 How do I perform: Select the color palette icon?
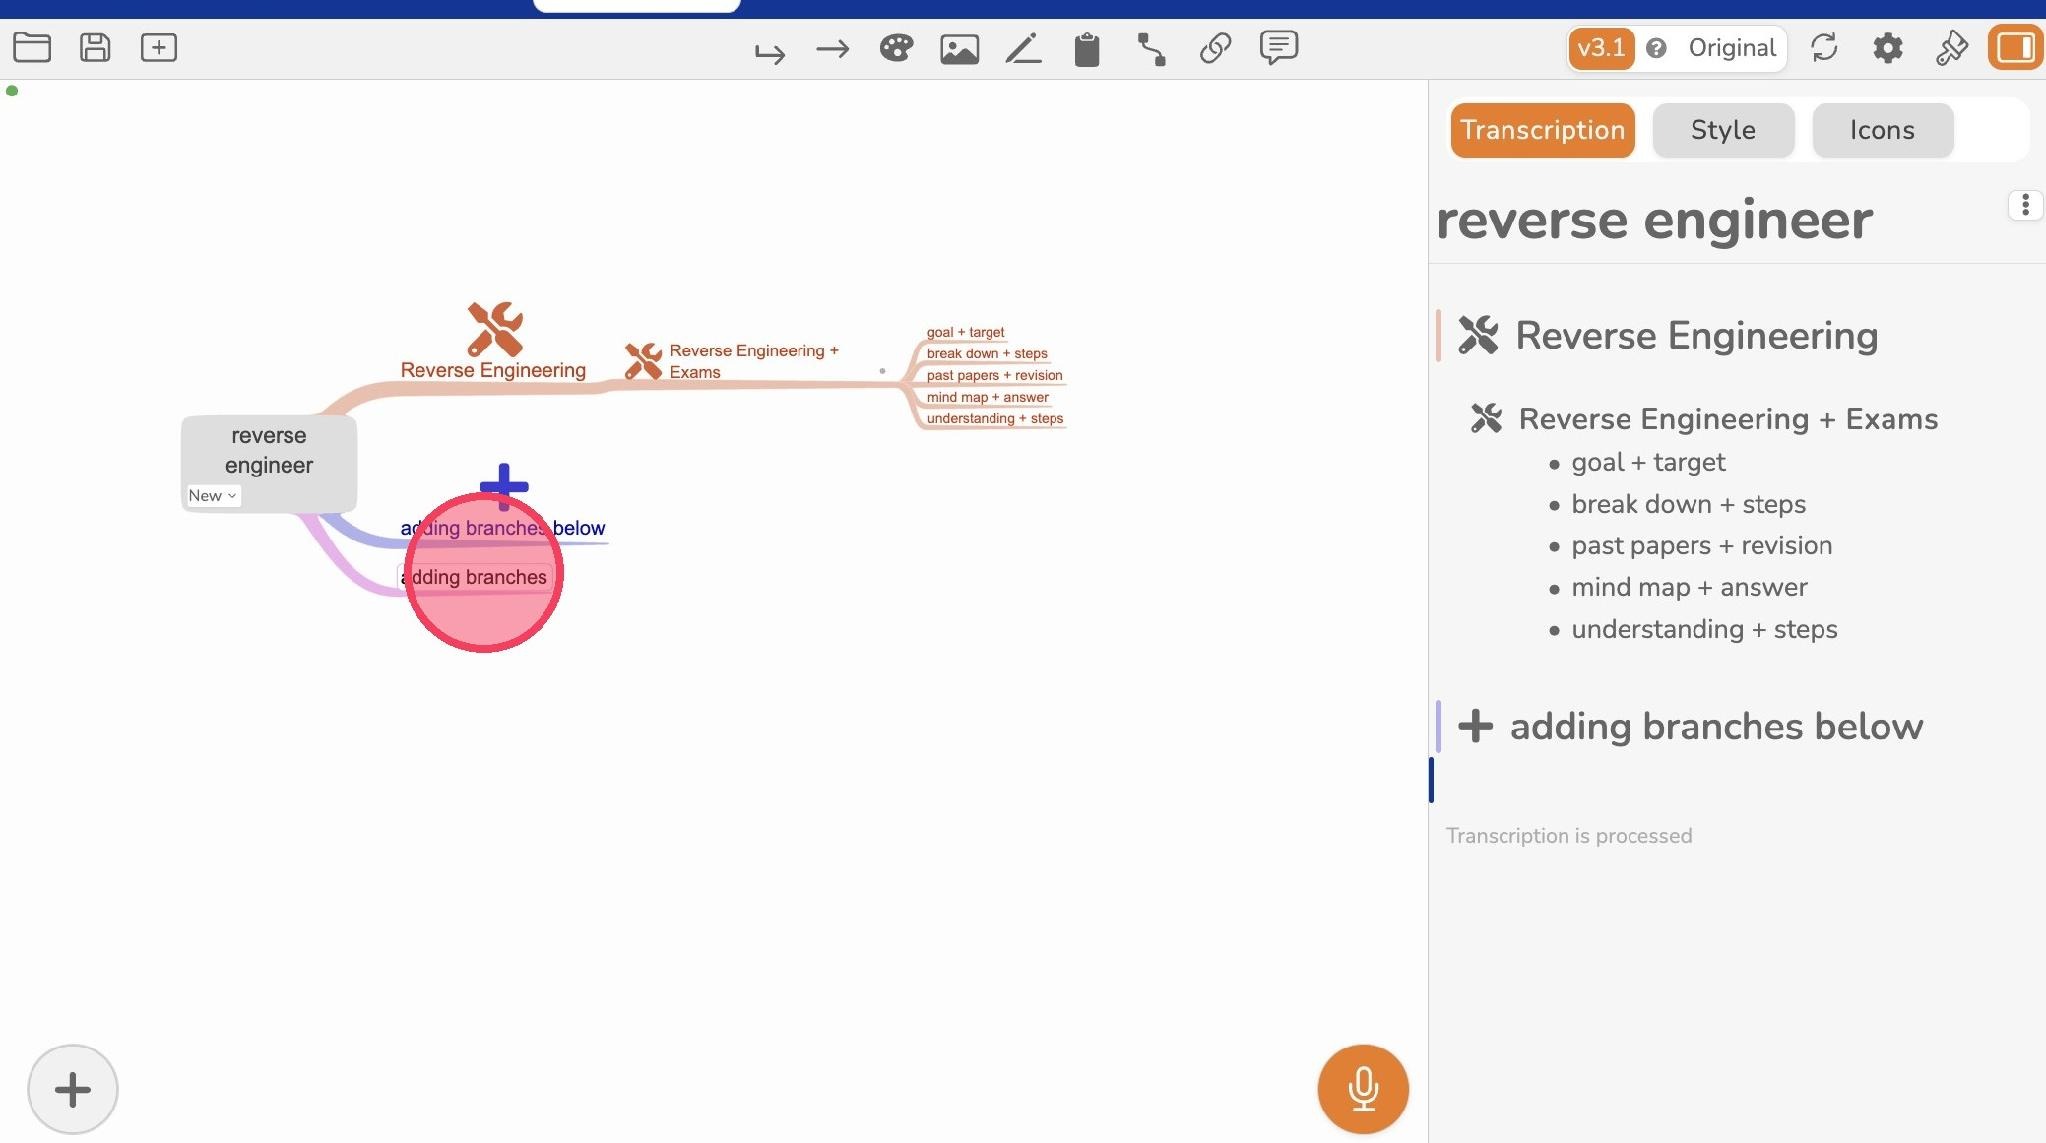pos(896,48)
